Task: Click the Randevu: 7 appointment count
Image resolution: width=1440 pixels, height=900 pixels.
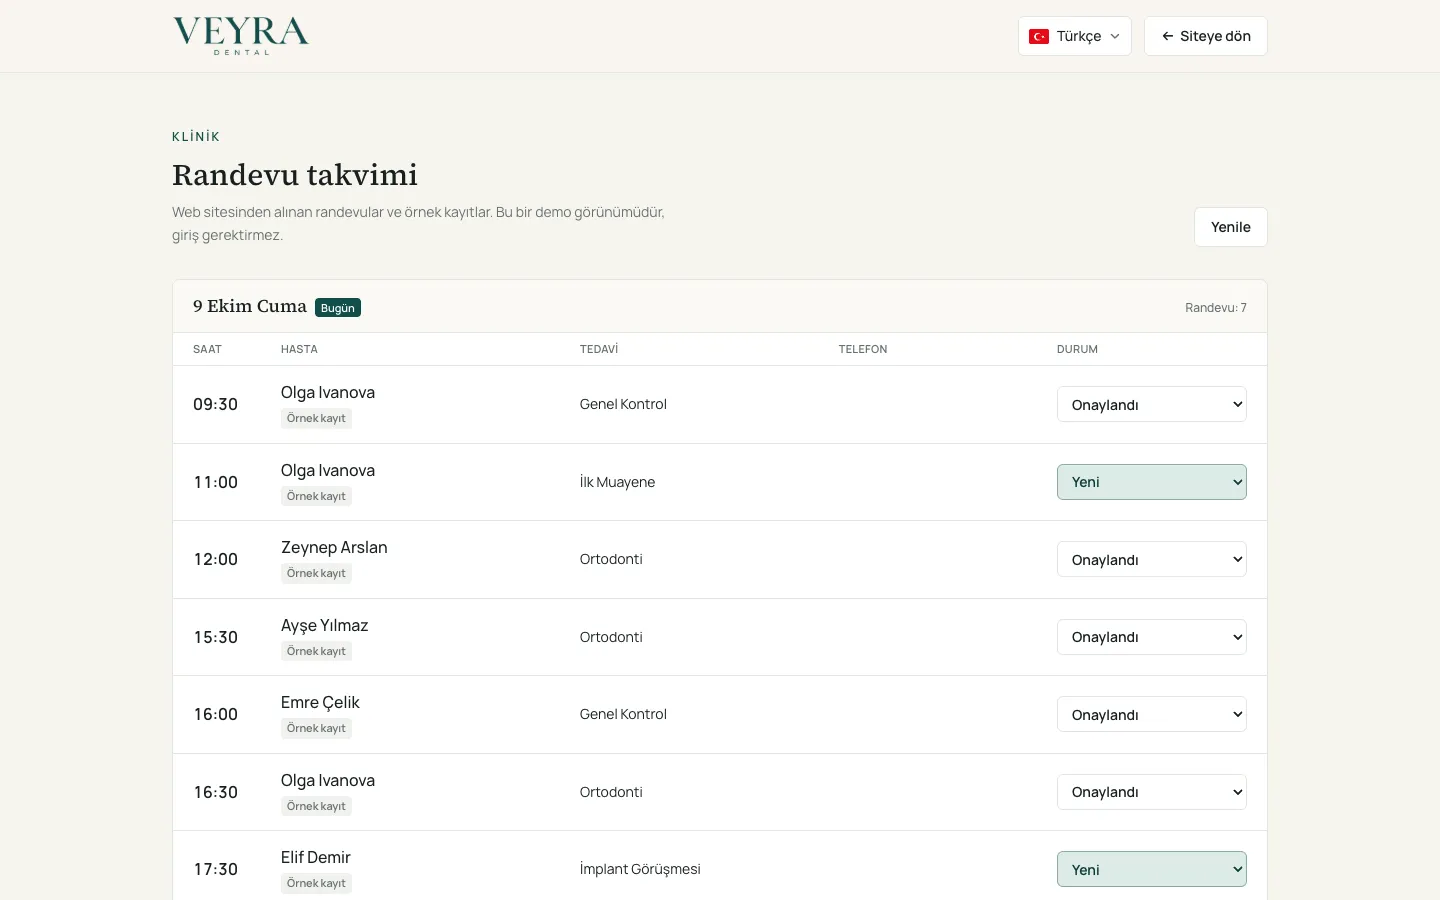Action: pos(1216,308)
